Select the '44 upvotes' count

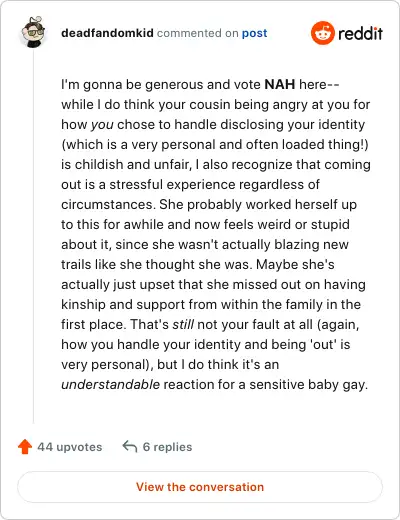[70, 447]
